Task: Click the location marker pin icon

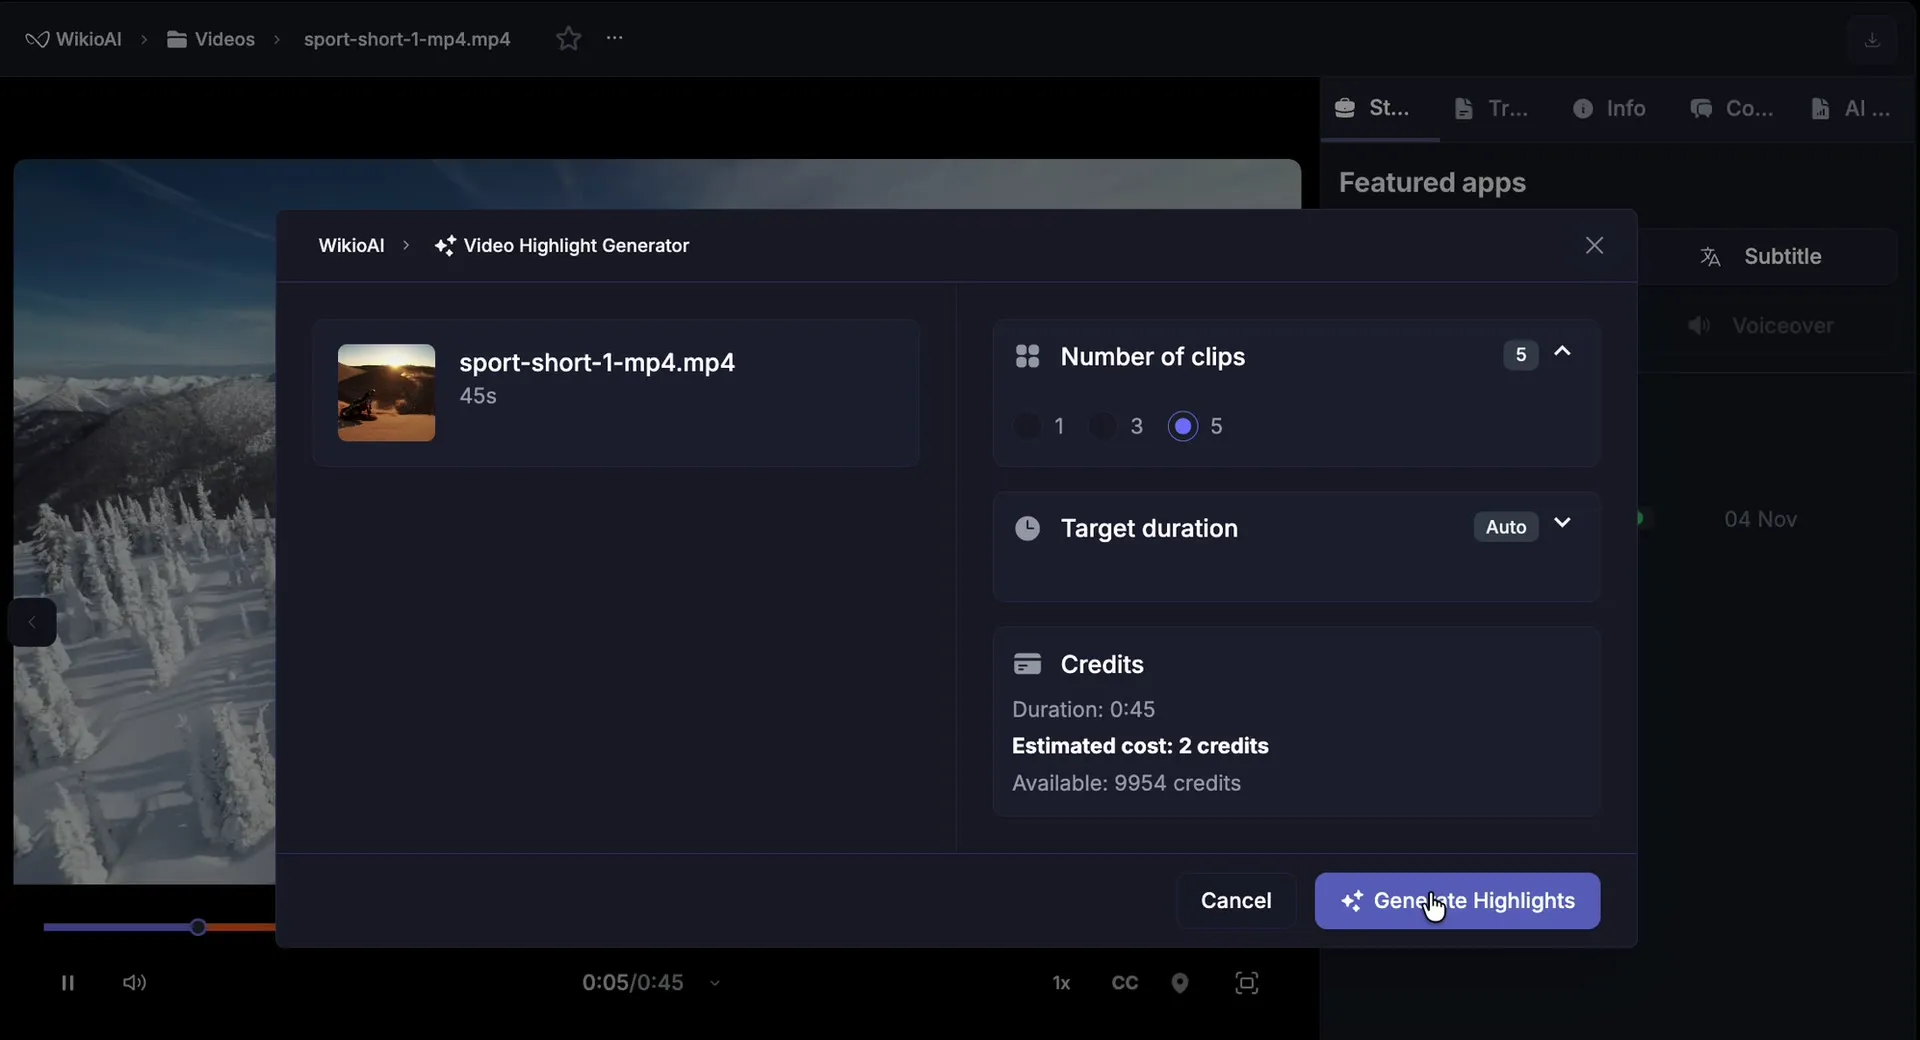Action: [1180, 983]
